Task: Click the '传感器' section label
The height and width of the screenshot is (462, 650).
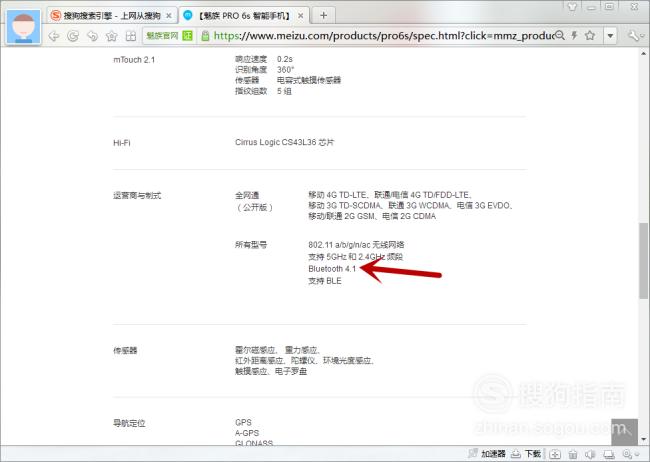Action: (x=125, y=350)
